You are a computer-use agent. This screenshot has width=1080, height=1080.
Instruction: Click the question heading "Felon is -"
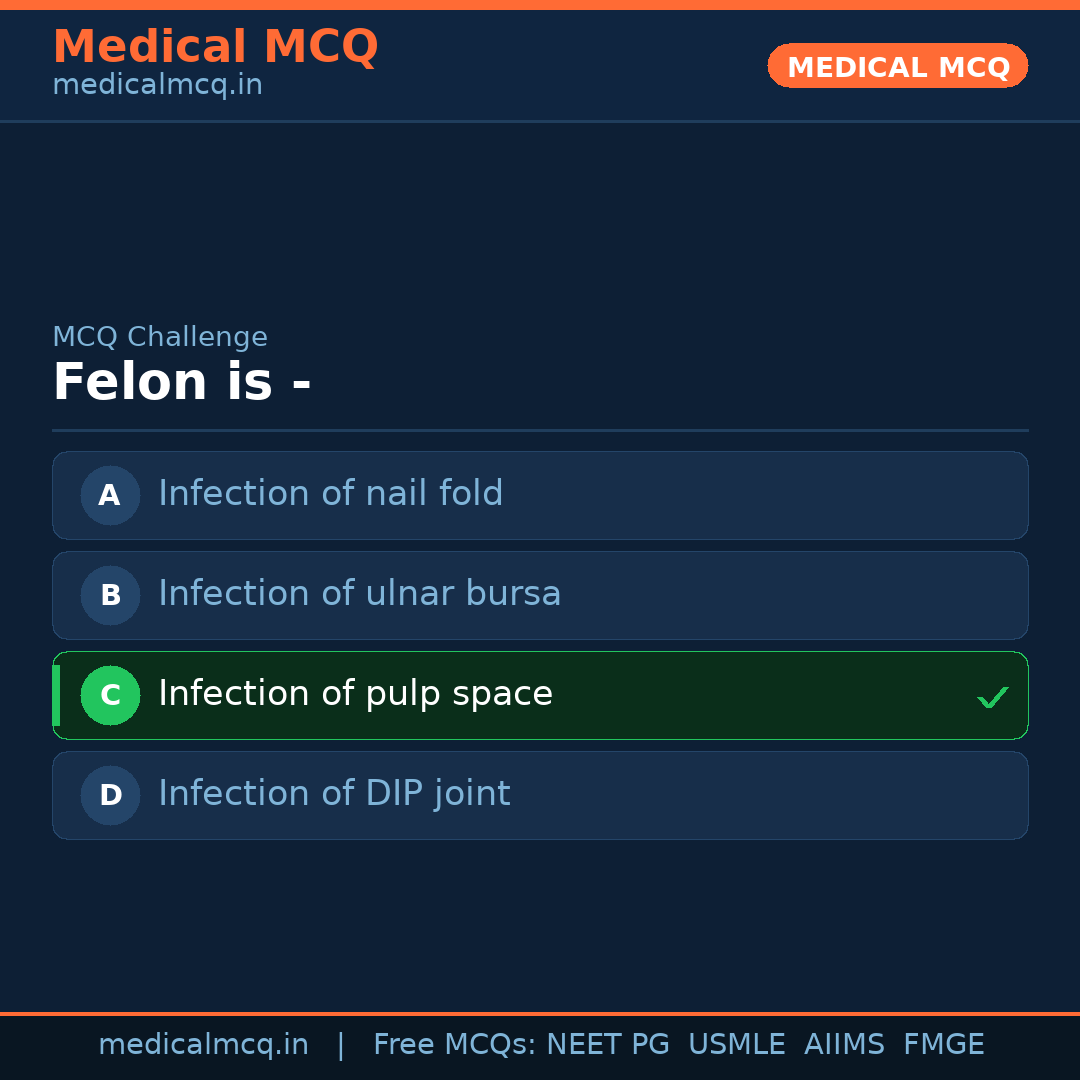tap(181, 383)
